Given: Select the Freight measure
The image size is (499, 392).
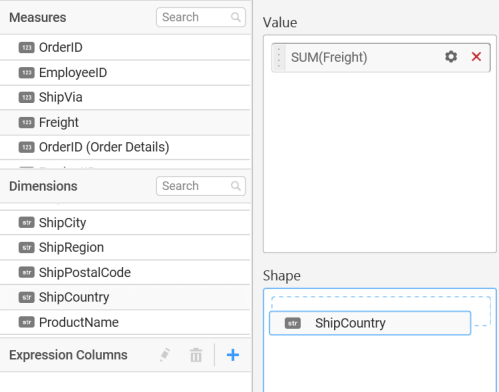Looking at the screenshot, I should 125,122.
